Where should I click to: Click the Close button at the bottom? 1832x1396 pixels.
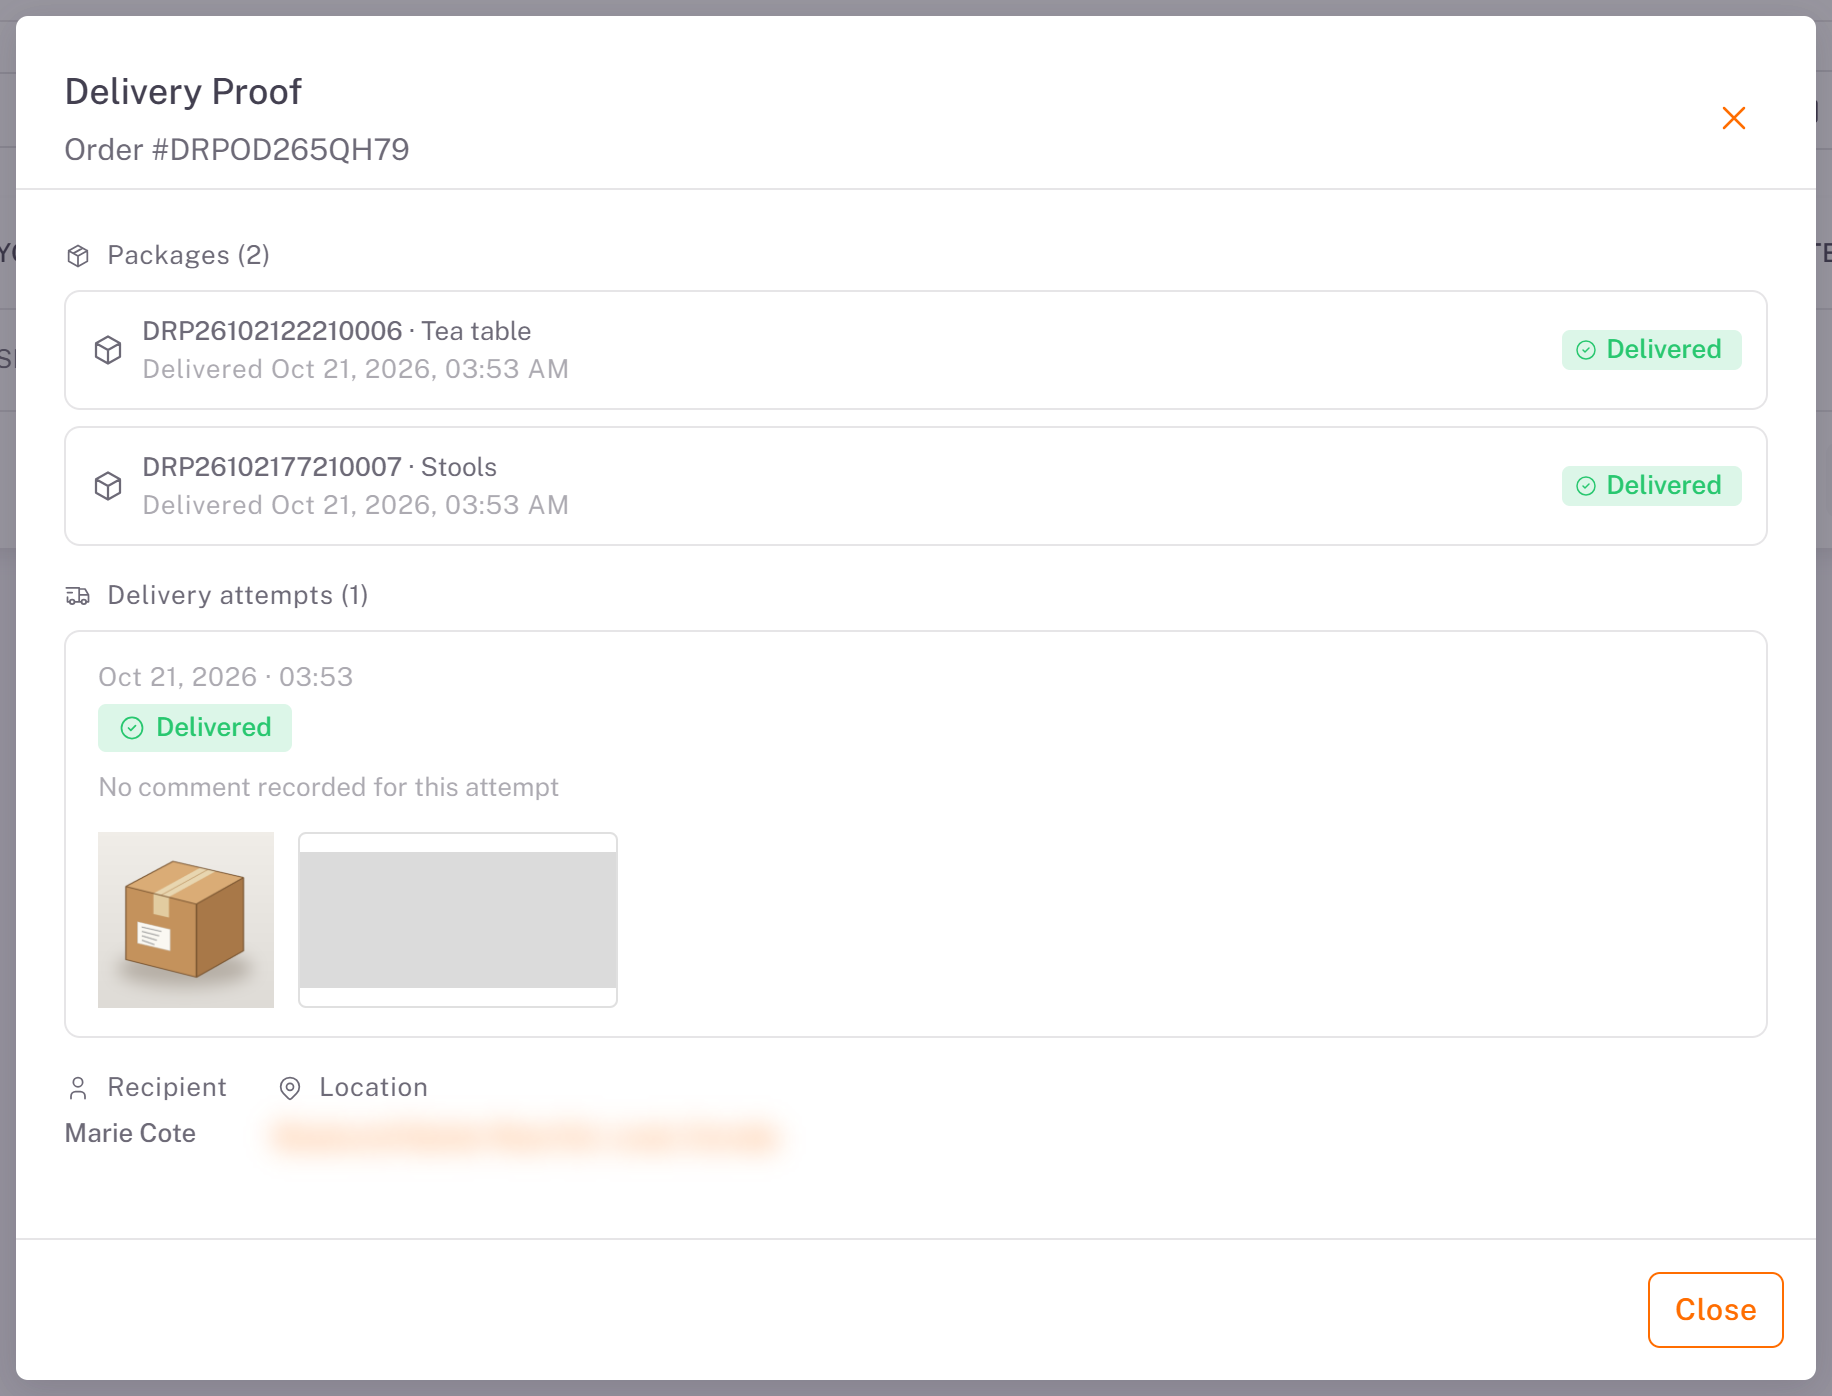1715,1309
